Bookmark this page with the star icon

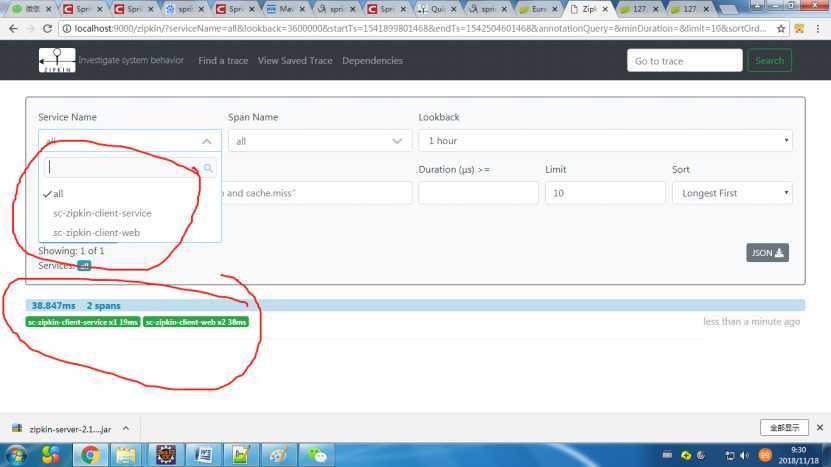coord(781,29)
